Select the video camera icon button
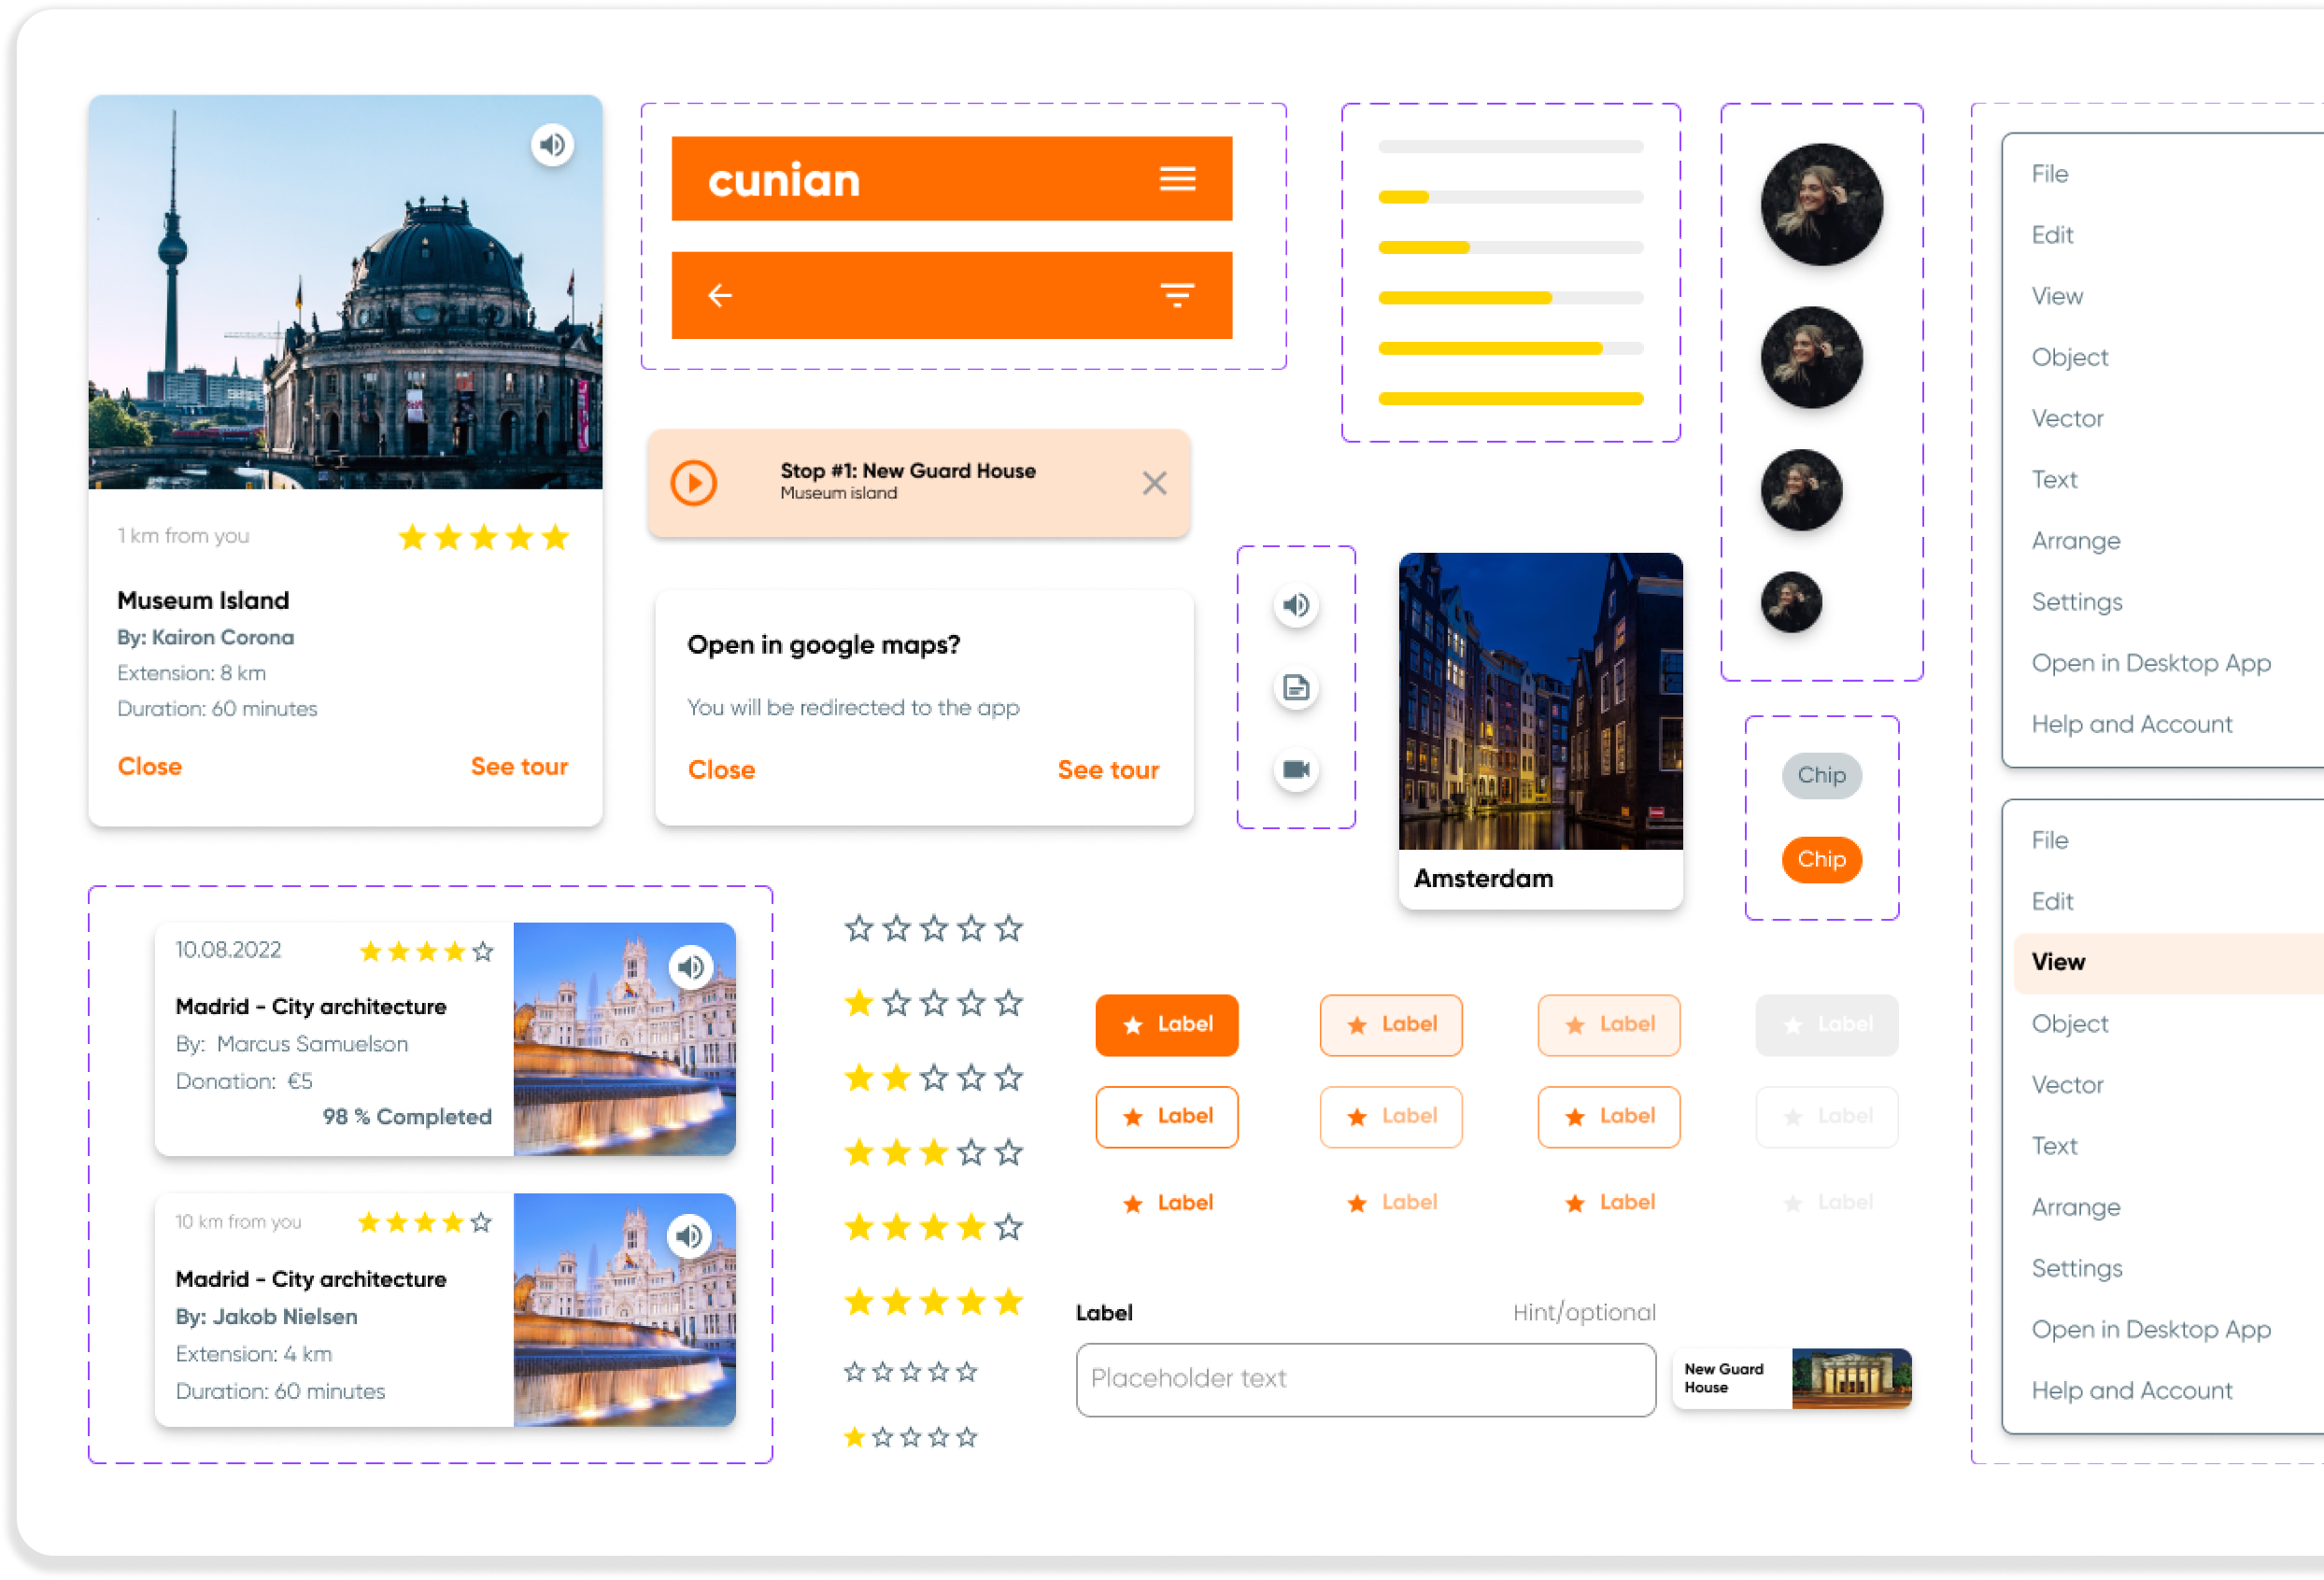This screenshot has height=1580, width=2324. point(1296,769)
